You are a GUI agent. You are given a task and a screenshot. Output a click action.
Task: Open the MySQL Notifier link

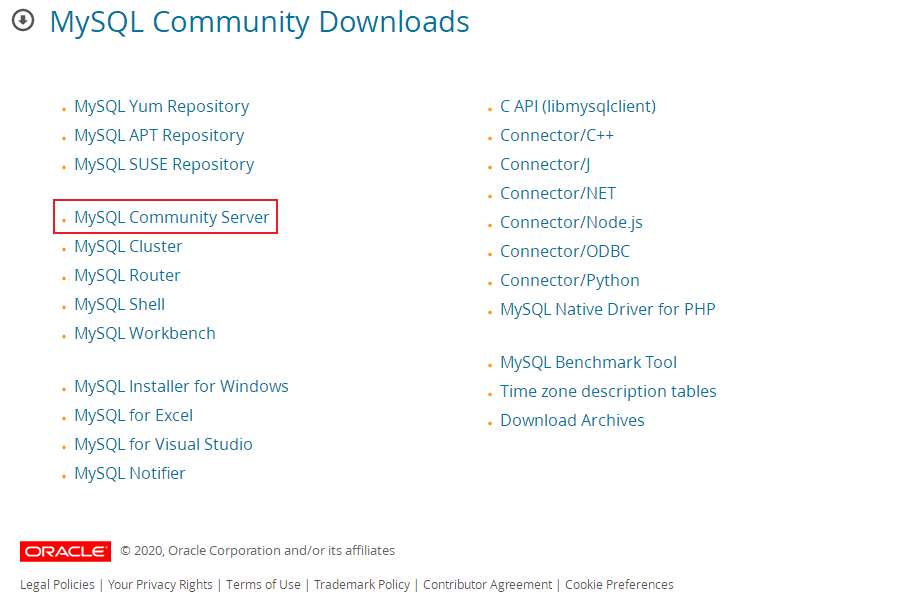(x=130, y=473)
